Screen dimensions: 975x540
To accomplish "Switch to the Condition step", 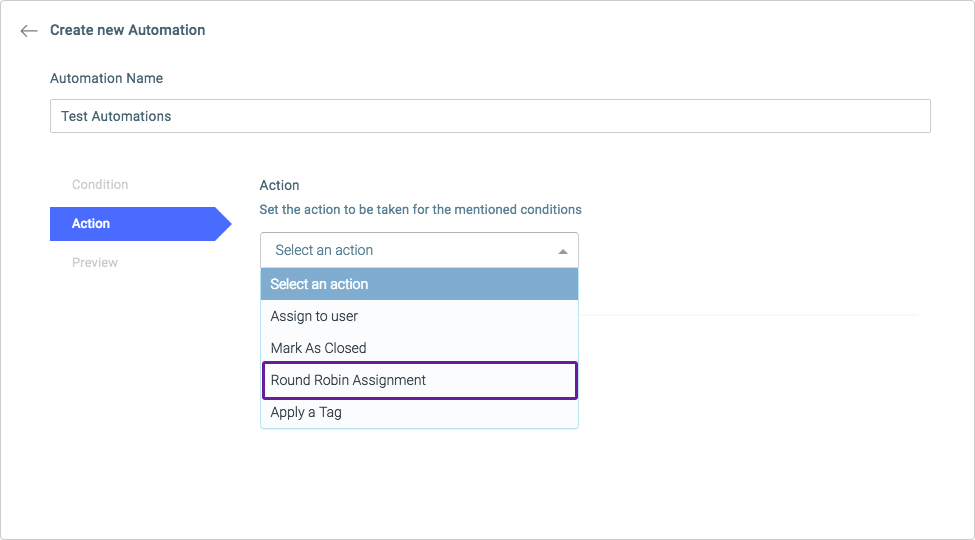I will tap(100, 185).
